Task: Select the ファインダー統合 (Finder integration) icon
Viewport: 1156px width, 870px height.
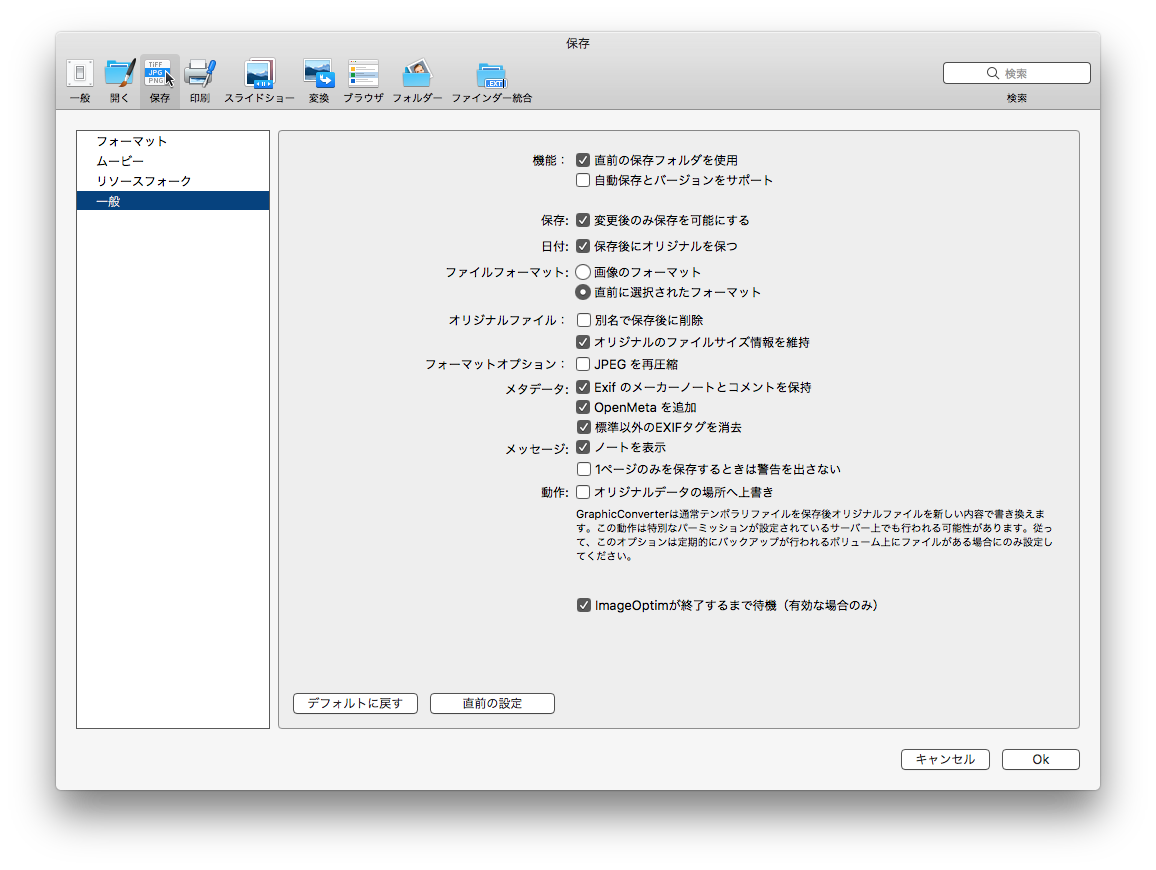Action: [x=490, y=76]
